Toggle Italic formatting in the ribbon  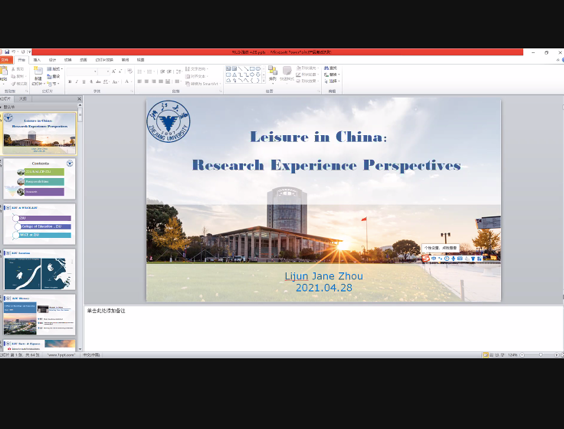[x=77, y=82]
